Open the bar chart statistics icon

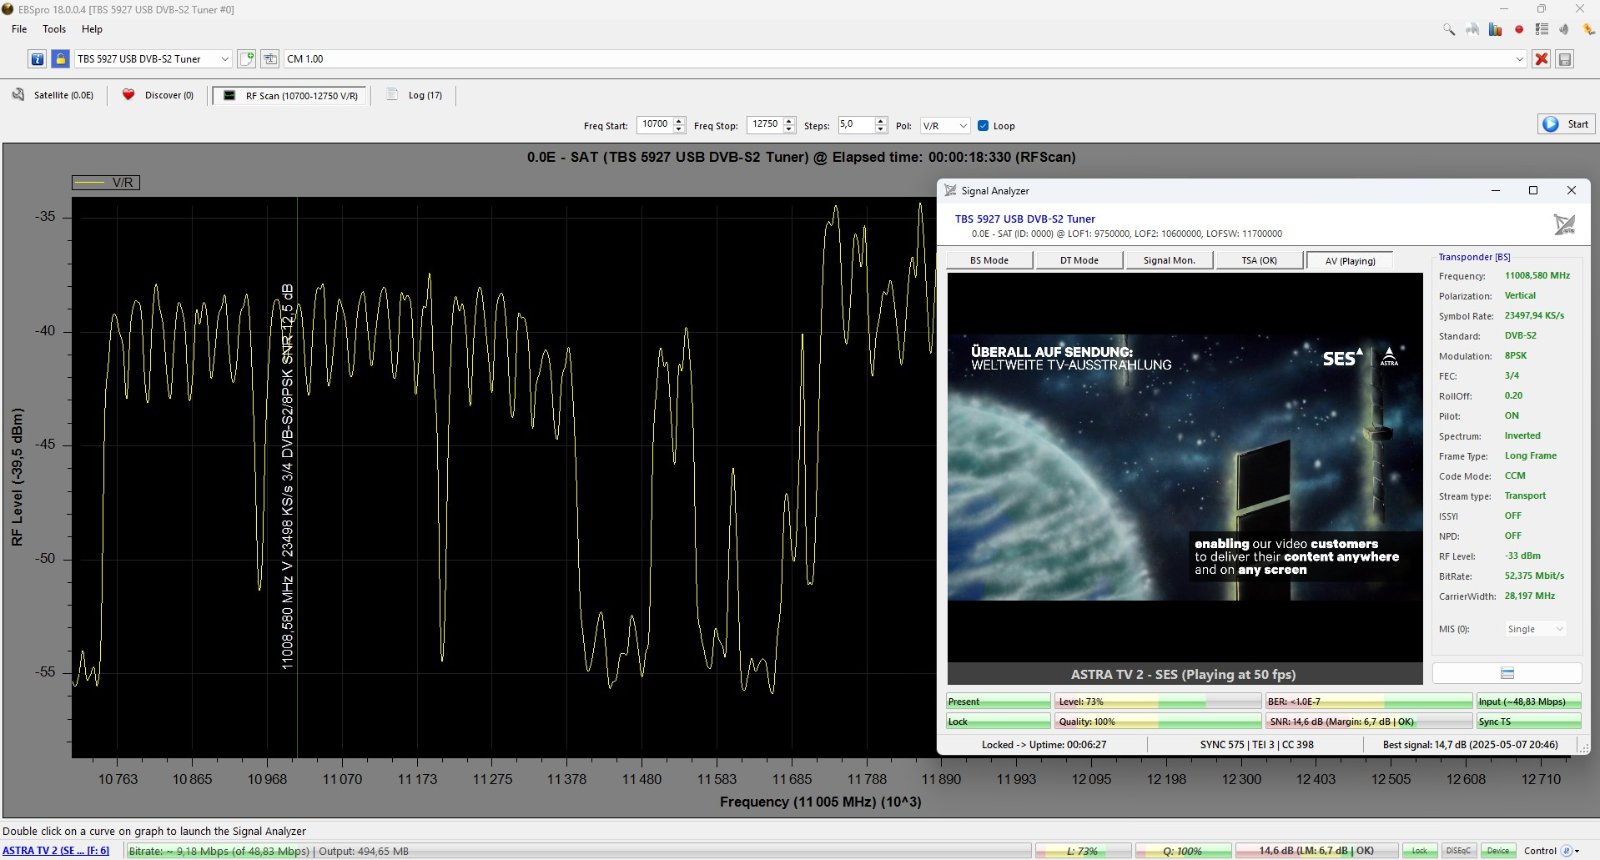[x=1495, y=29]
